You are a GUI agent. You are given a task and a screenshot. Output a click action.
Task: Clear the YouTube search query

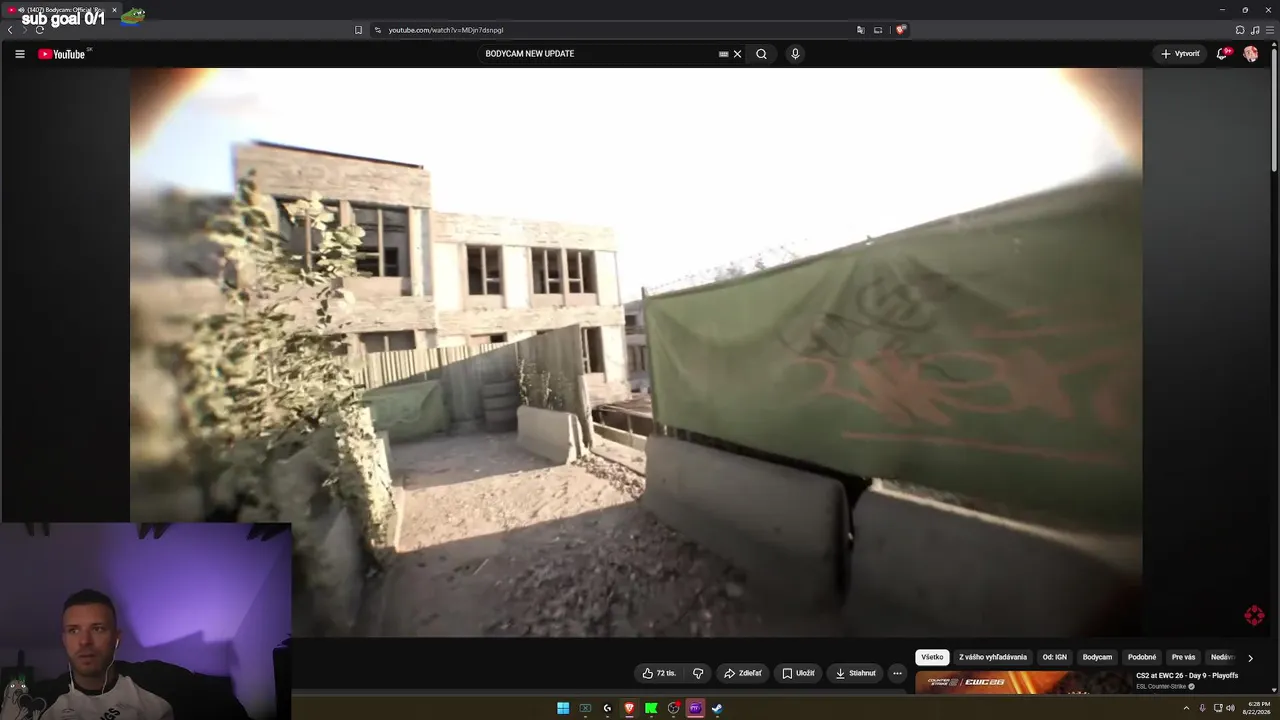(x=738, y=54)
